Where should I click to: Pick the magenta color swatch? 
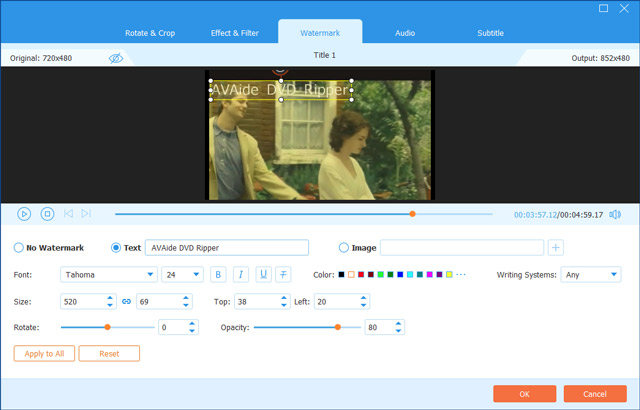pos(429,275)
